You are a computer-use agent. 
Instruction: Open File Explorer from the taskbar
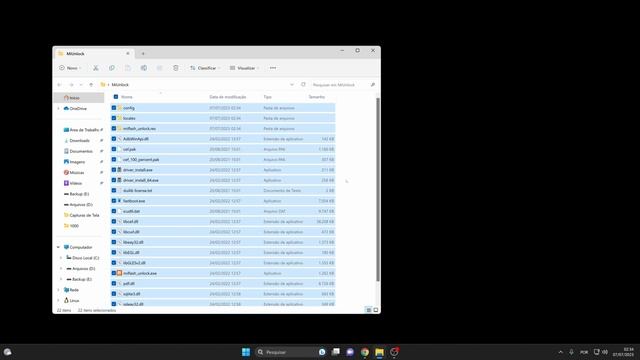click(379, 352)
